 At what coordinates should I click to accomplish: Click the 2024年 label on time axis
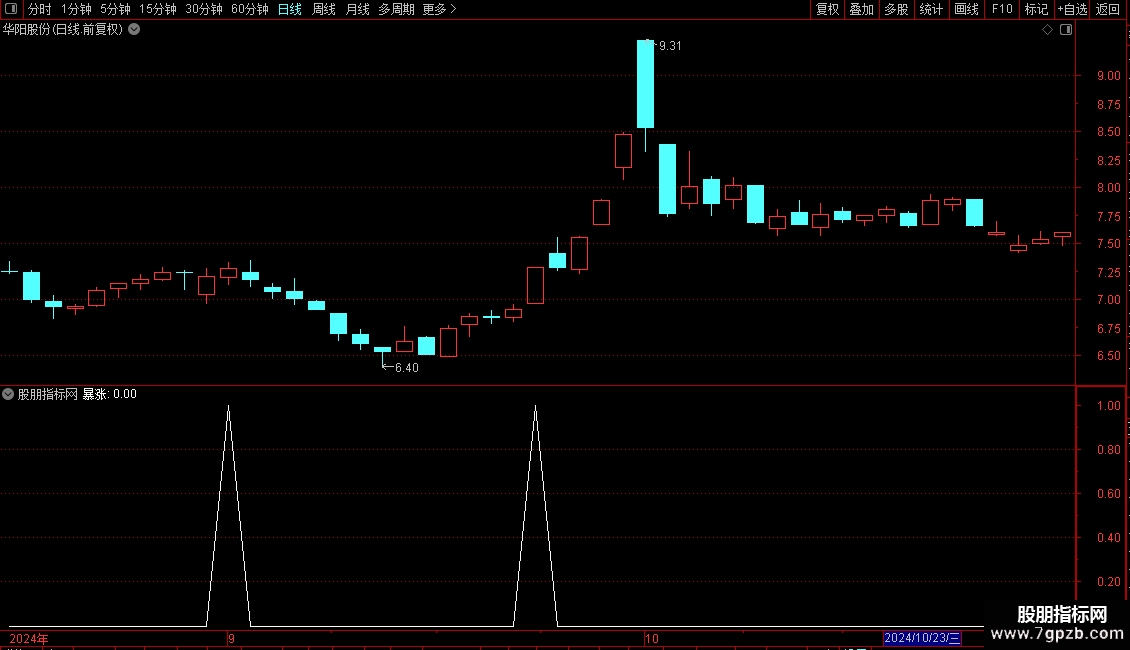[x=29, y=638]
